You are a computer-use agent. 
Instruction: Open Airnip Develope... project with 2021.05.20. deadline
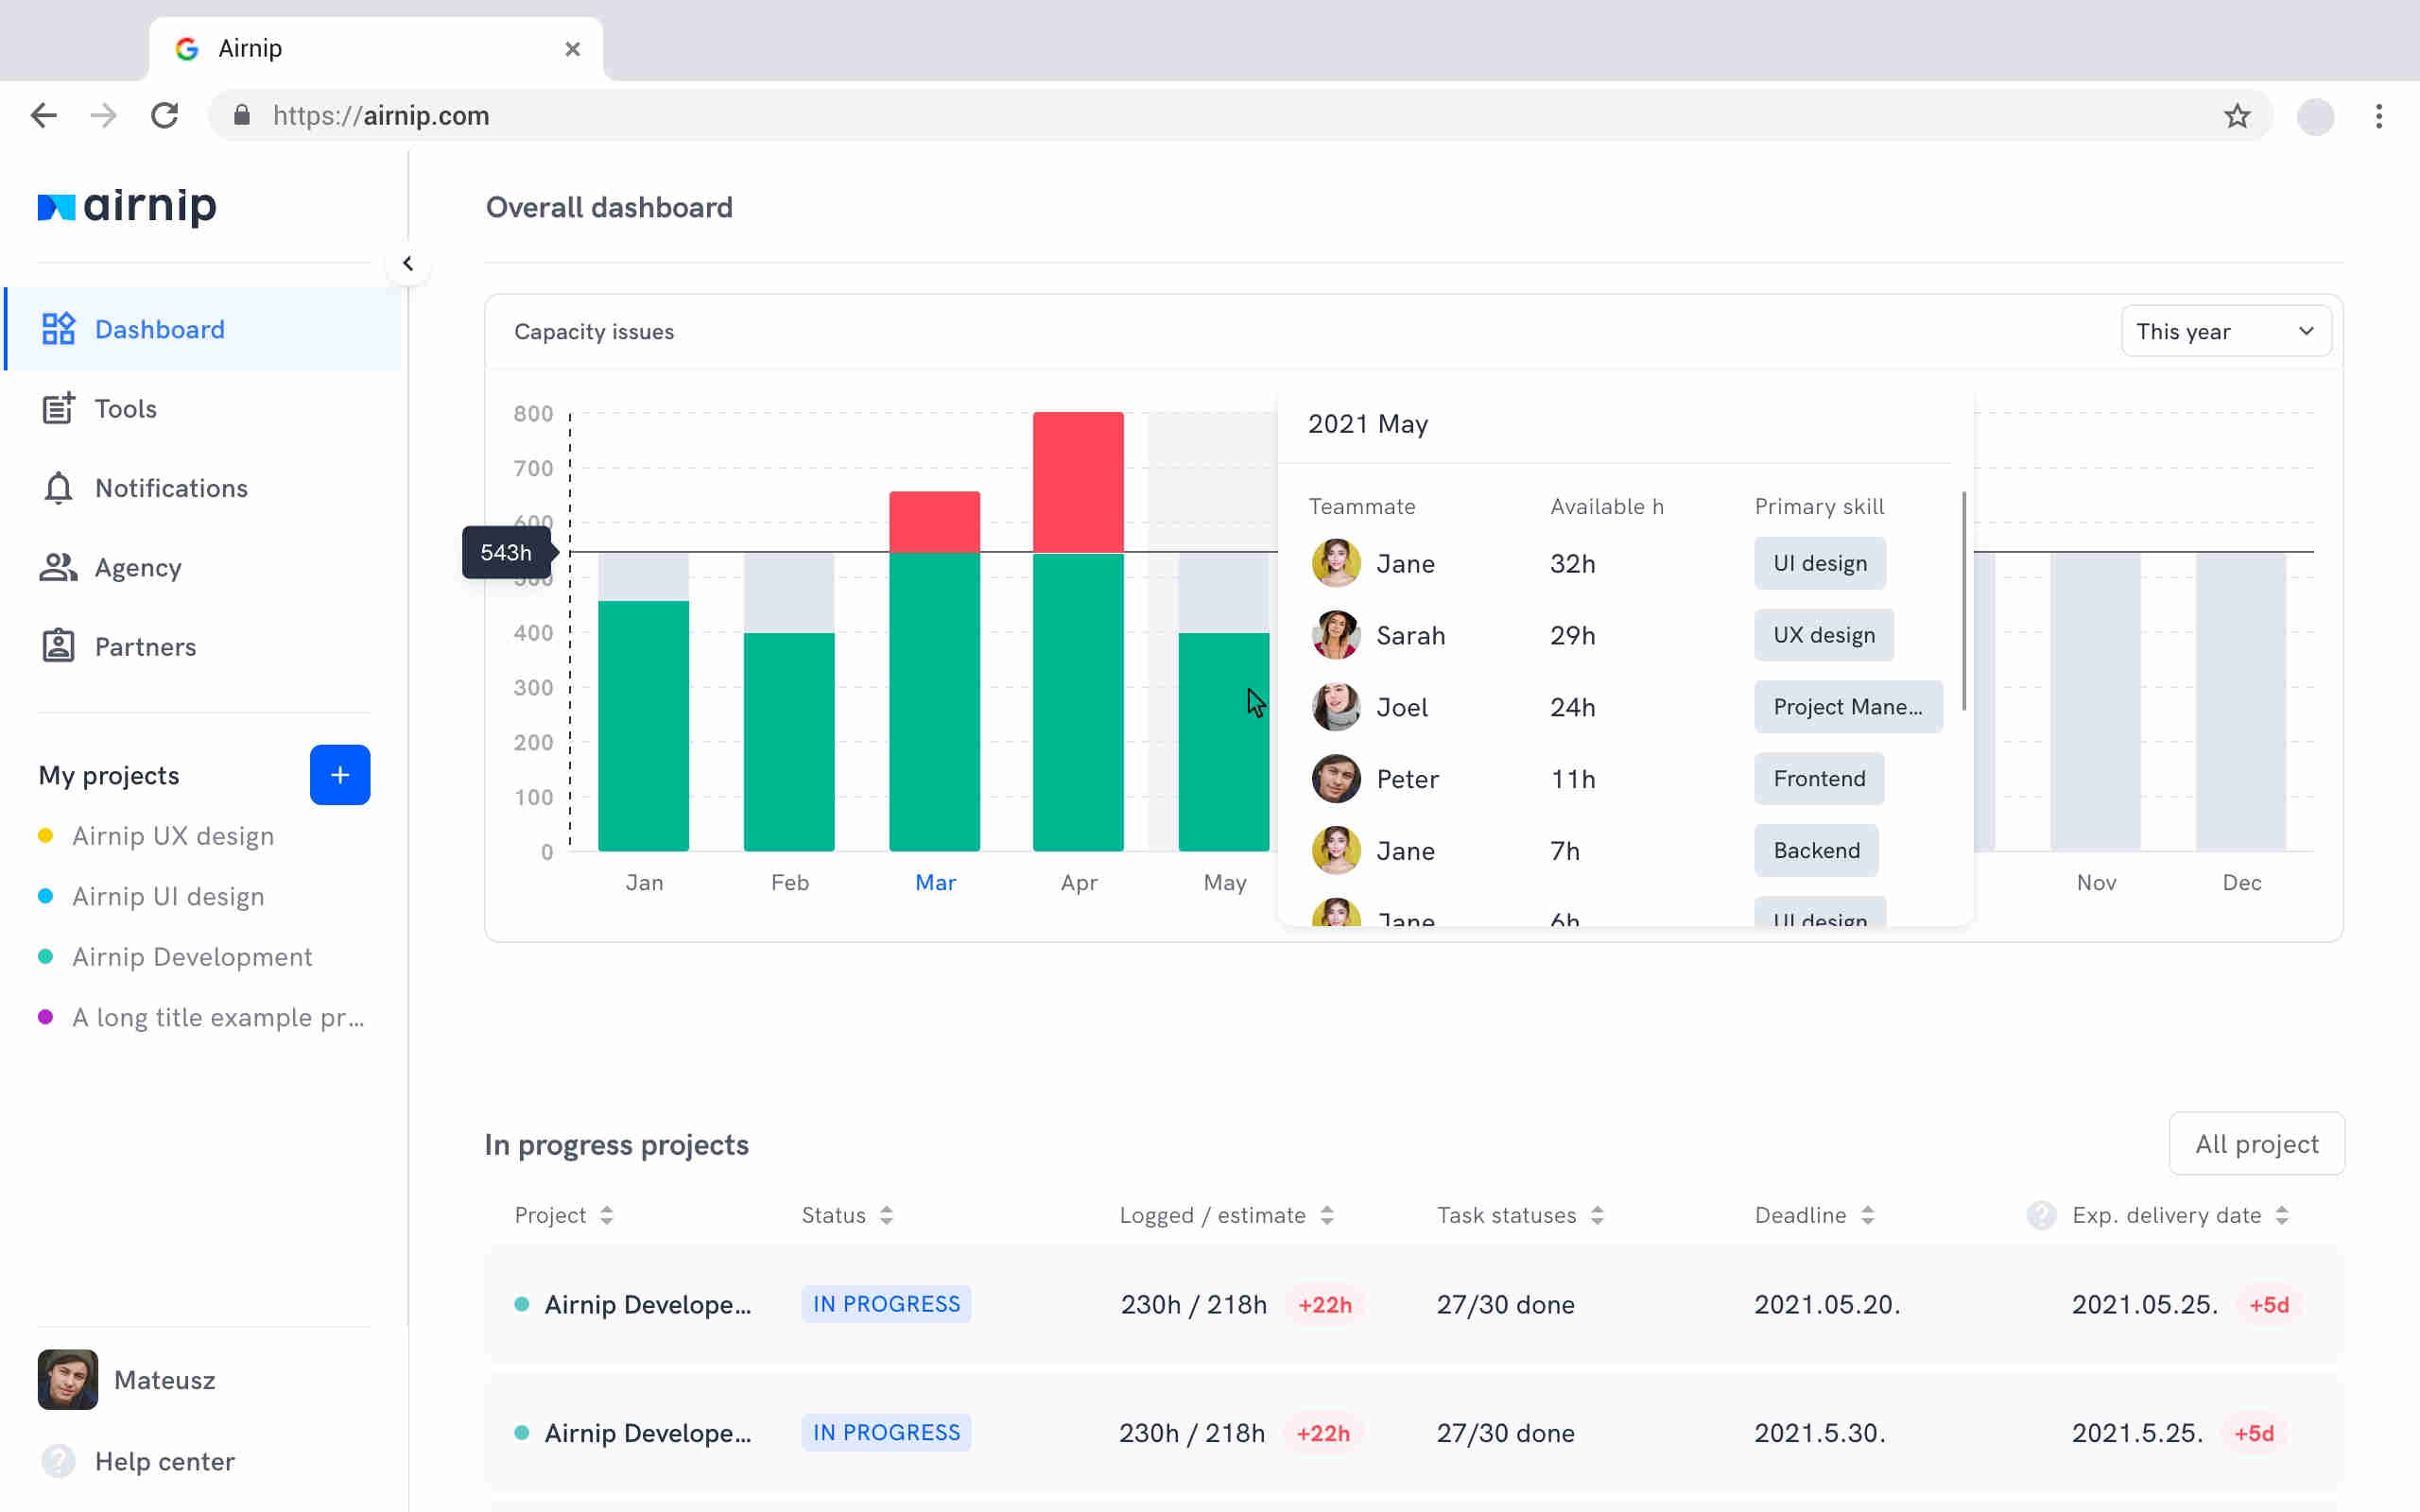pyautogui.click(x=647, y=1304)
